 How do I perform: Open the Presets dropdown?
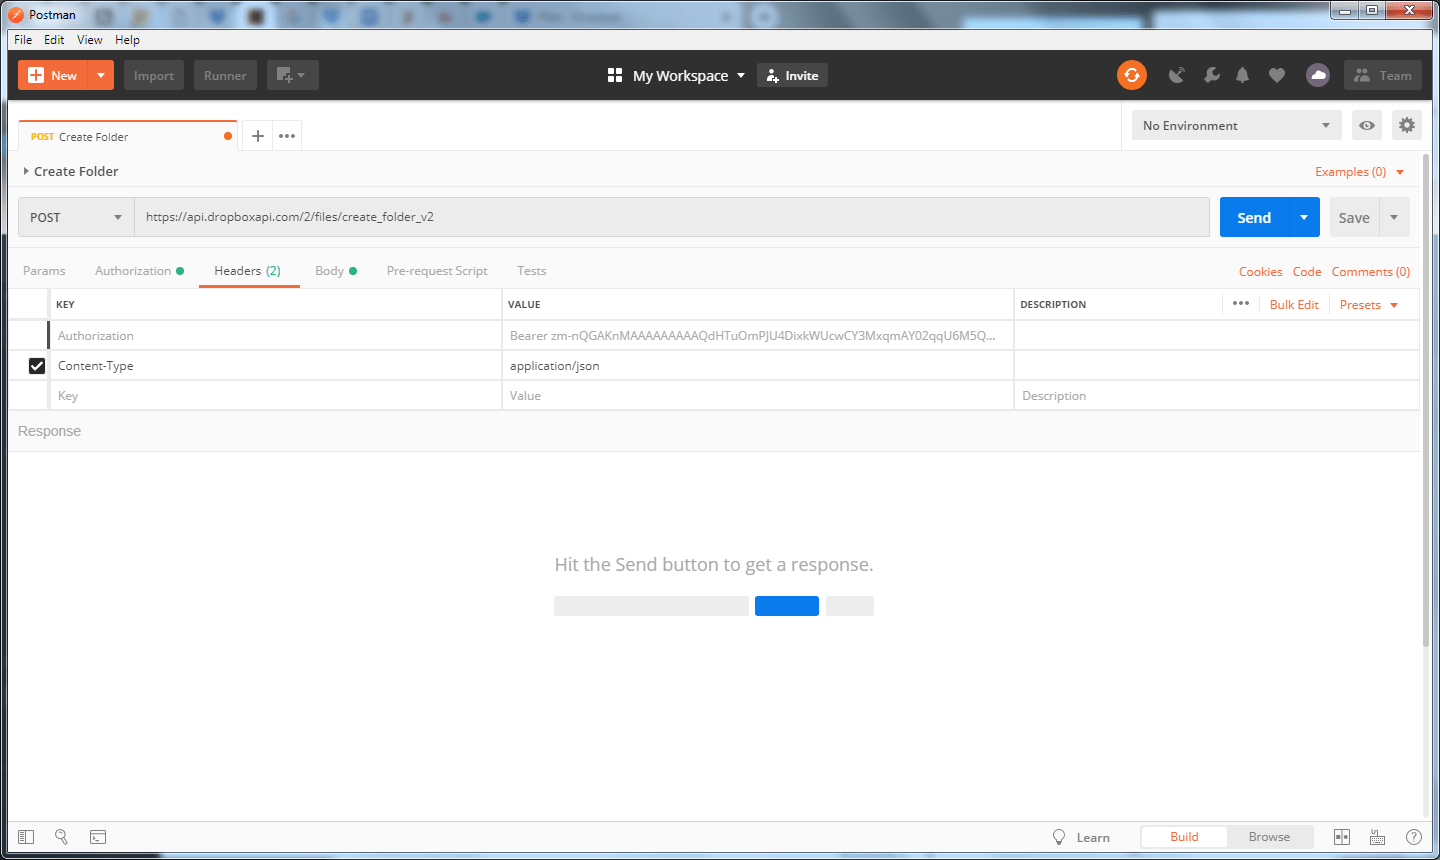(1368, 304)
